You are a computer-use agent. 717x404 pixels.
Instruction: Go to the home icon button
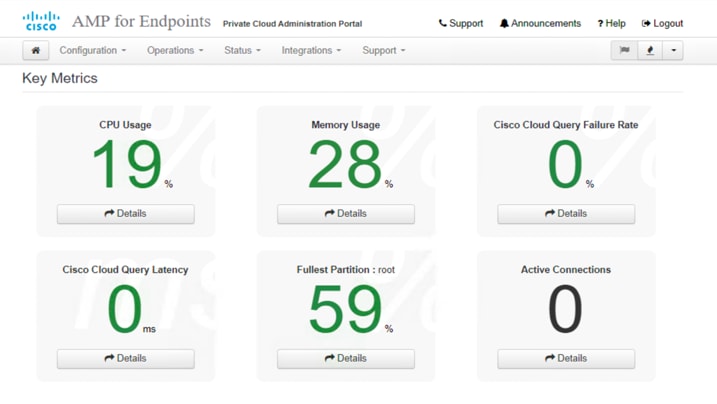36,50
